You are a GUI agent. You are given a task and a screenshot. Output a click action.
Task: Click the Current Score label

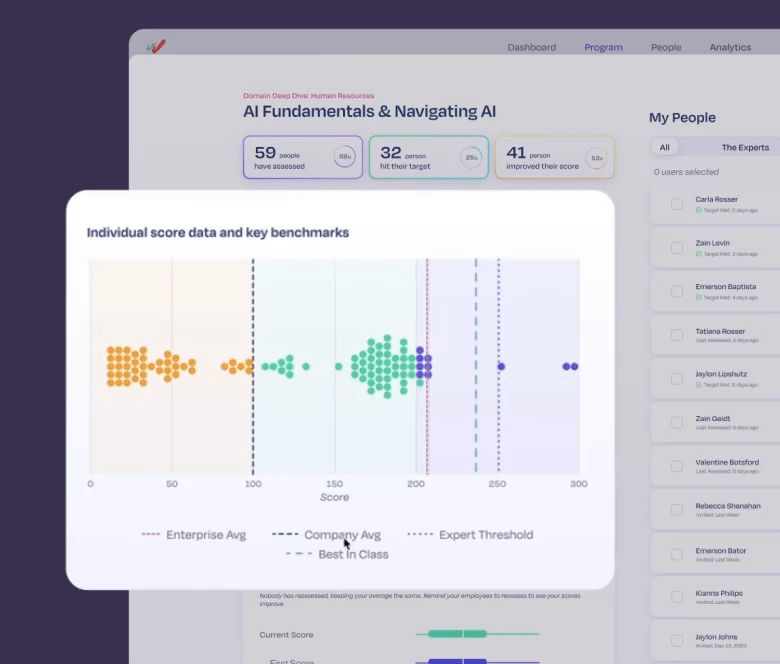286,635
